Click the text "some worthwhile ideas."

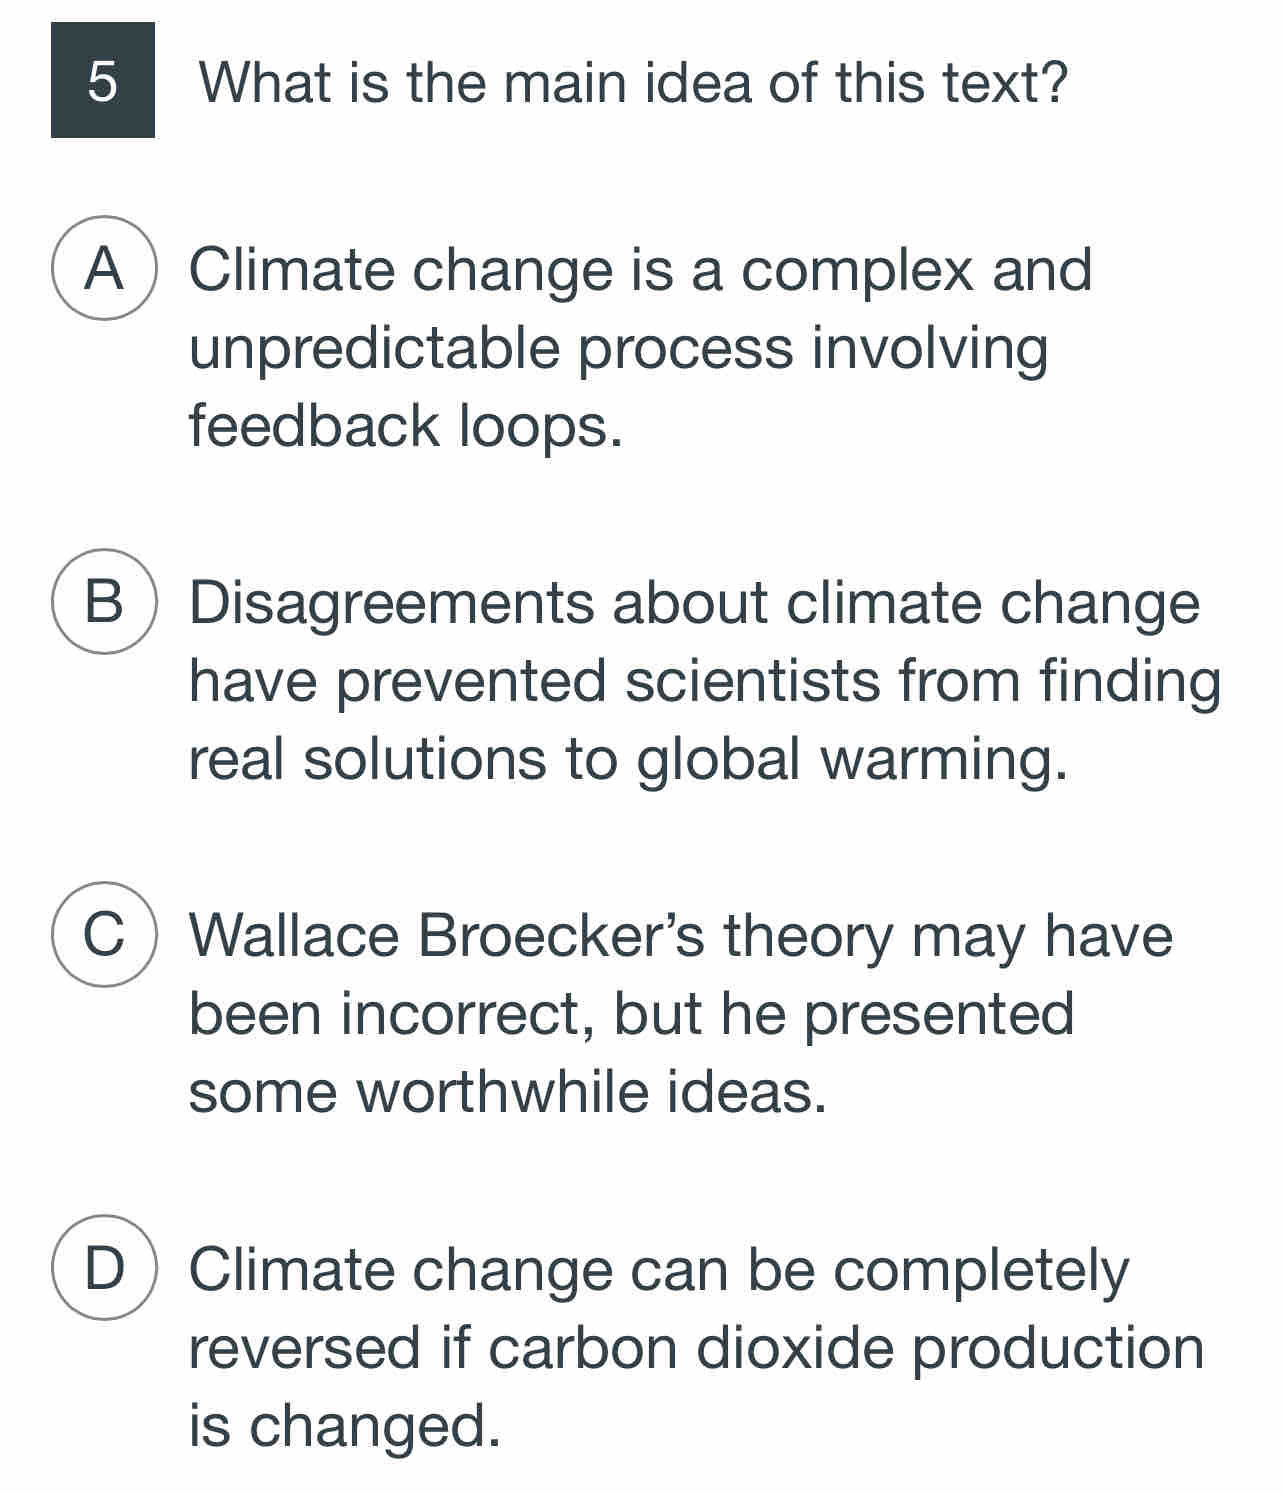(x=508, y=1091)
